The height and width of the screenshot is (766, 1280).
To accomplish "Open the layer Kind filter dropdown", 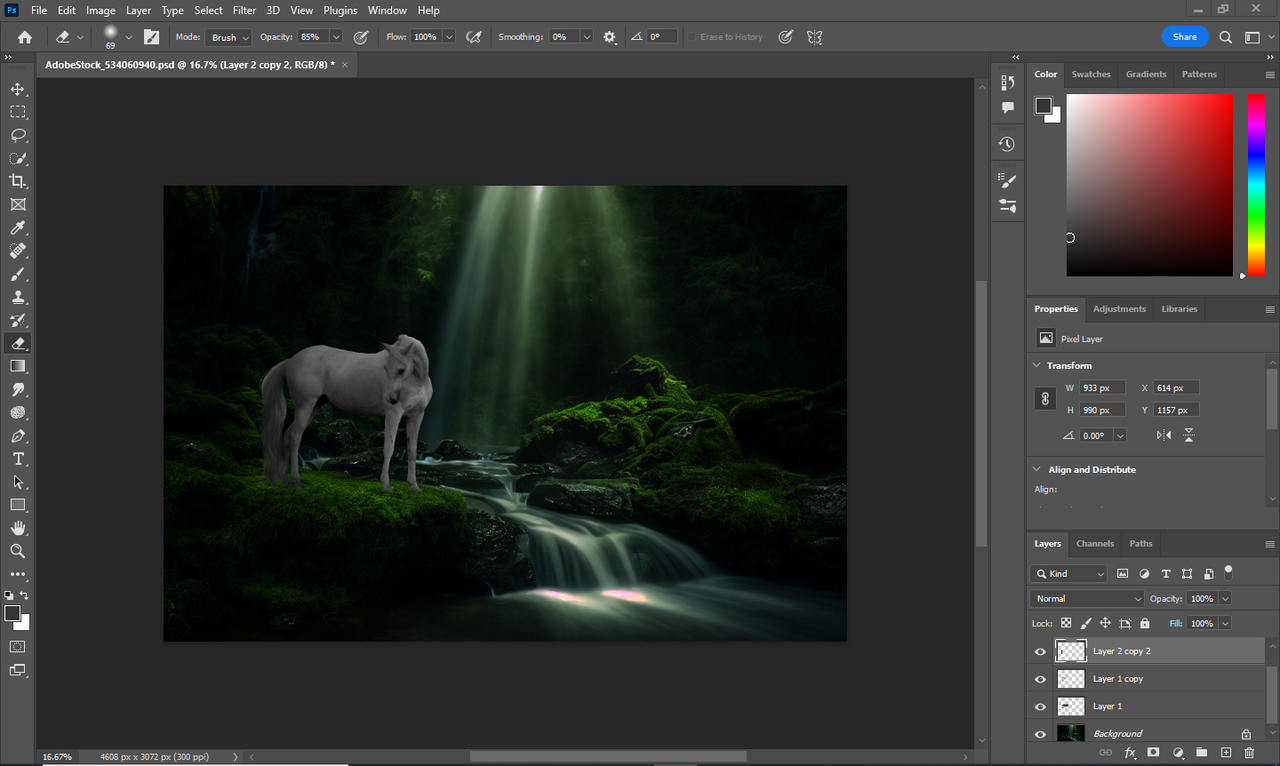I will pyautogui.click(x=1068, y=574).
